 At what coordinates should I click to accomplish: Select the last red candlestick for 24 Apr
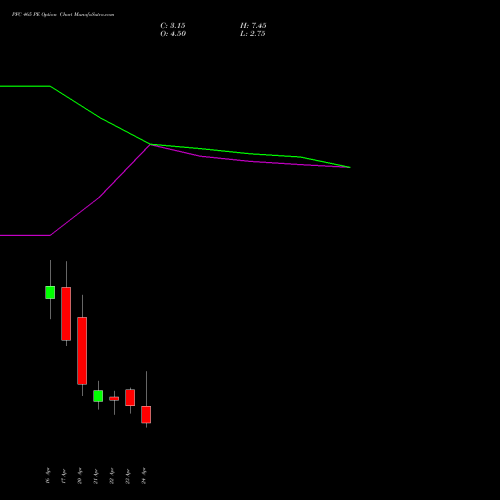pyautogui.click(x=146, y=415)
